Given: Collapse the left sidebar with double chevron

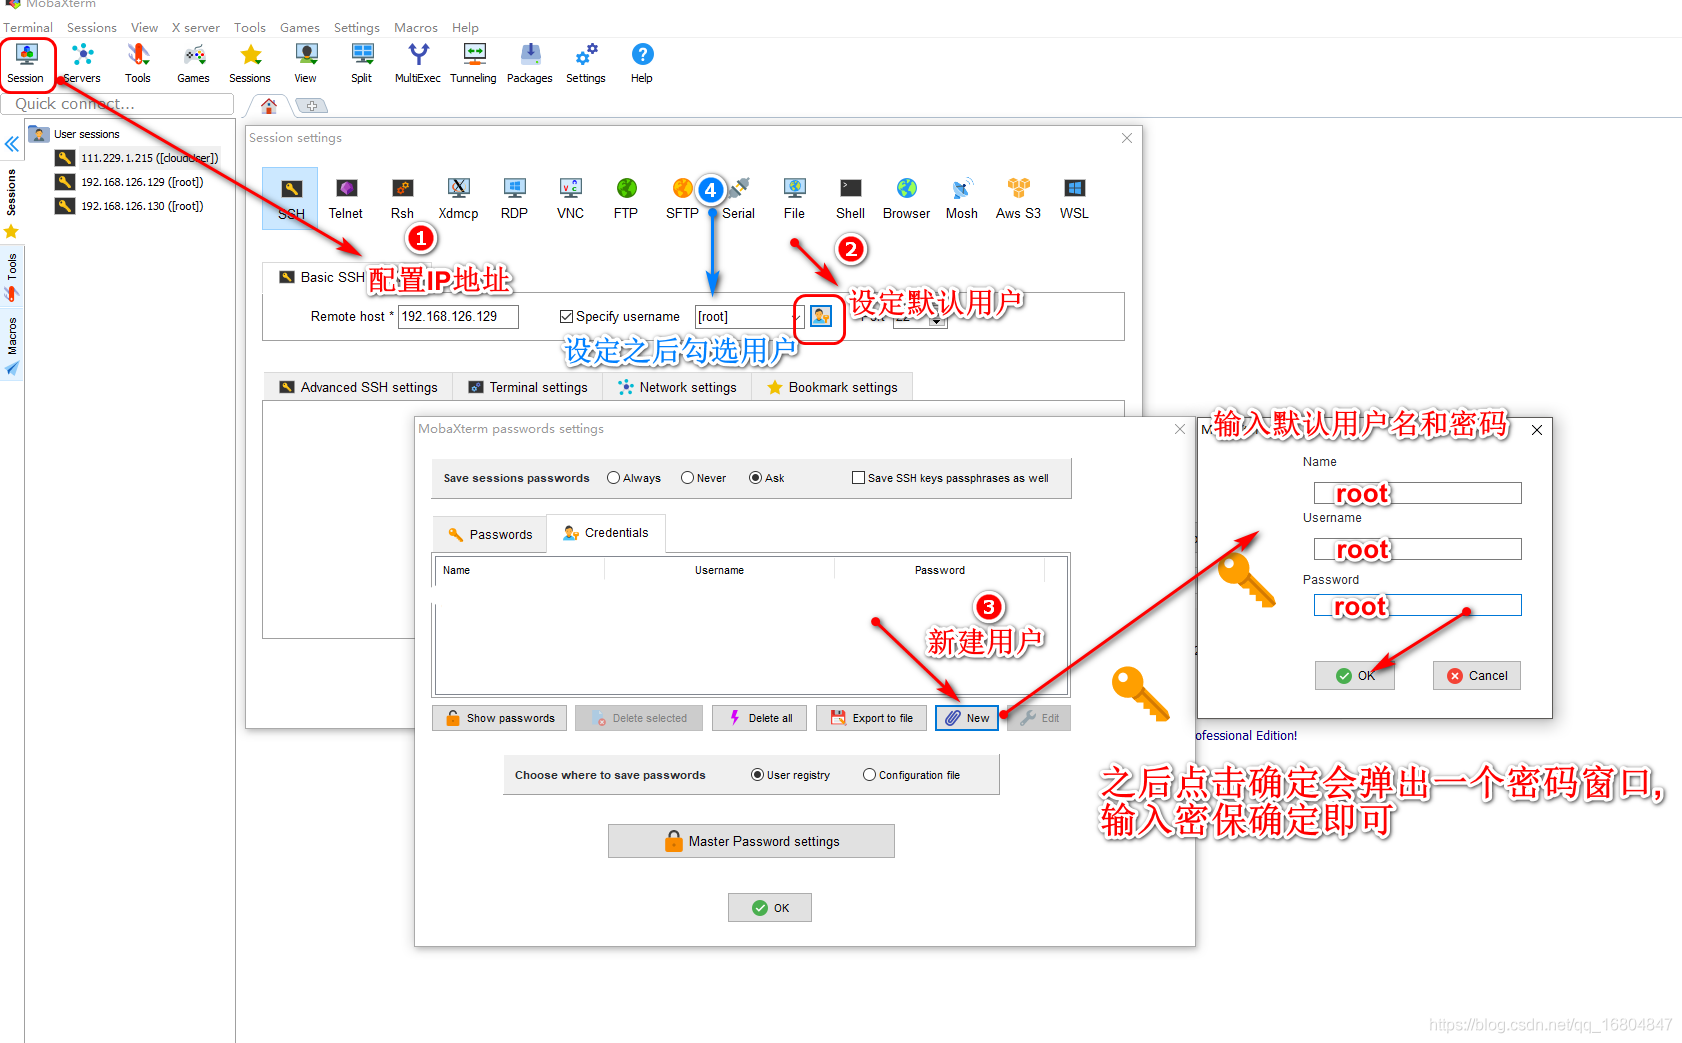Looking at the screenshot, I should tap(12, 144).
